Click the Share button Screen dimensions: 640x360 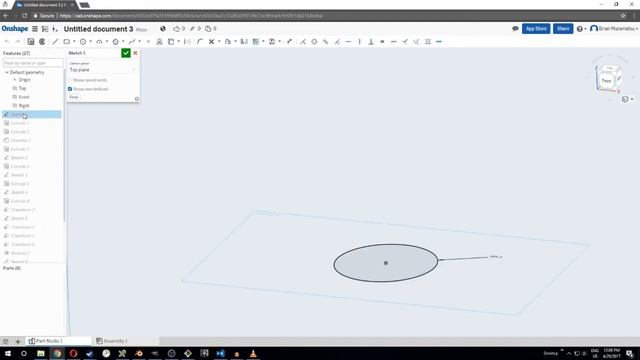point(563,29)
